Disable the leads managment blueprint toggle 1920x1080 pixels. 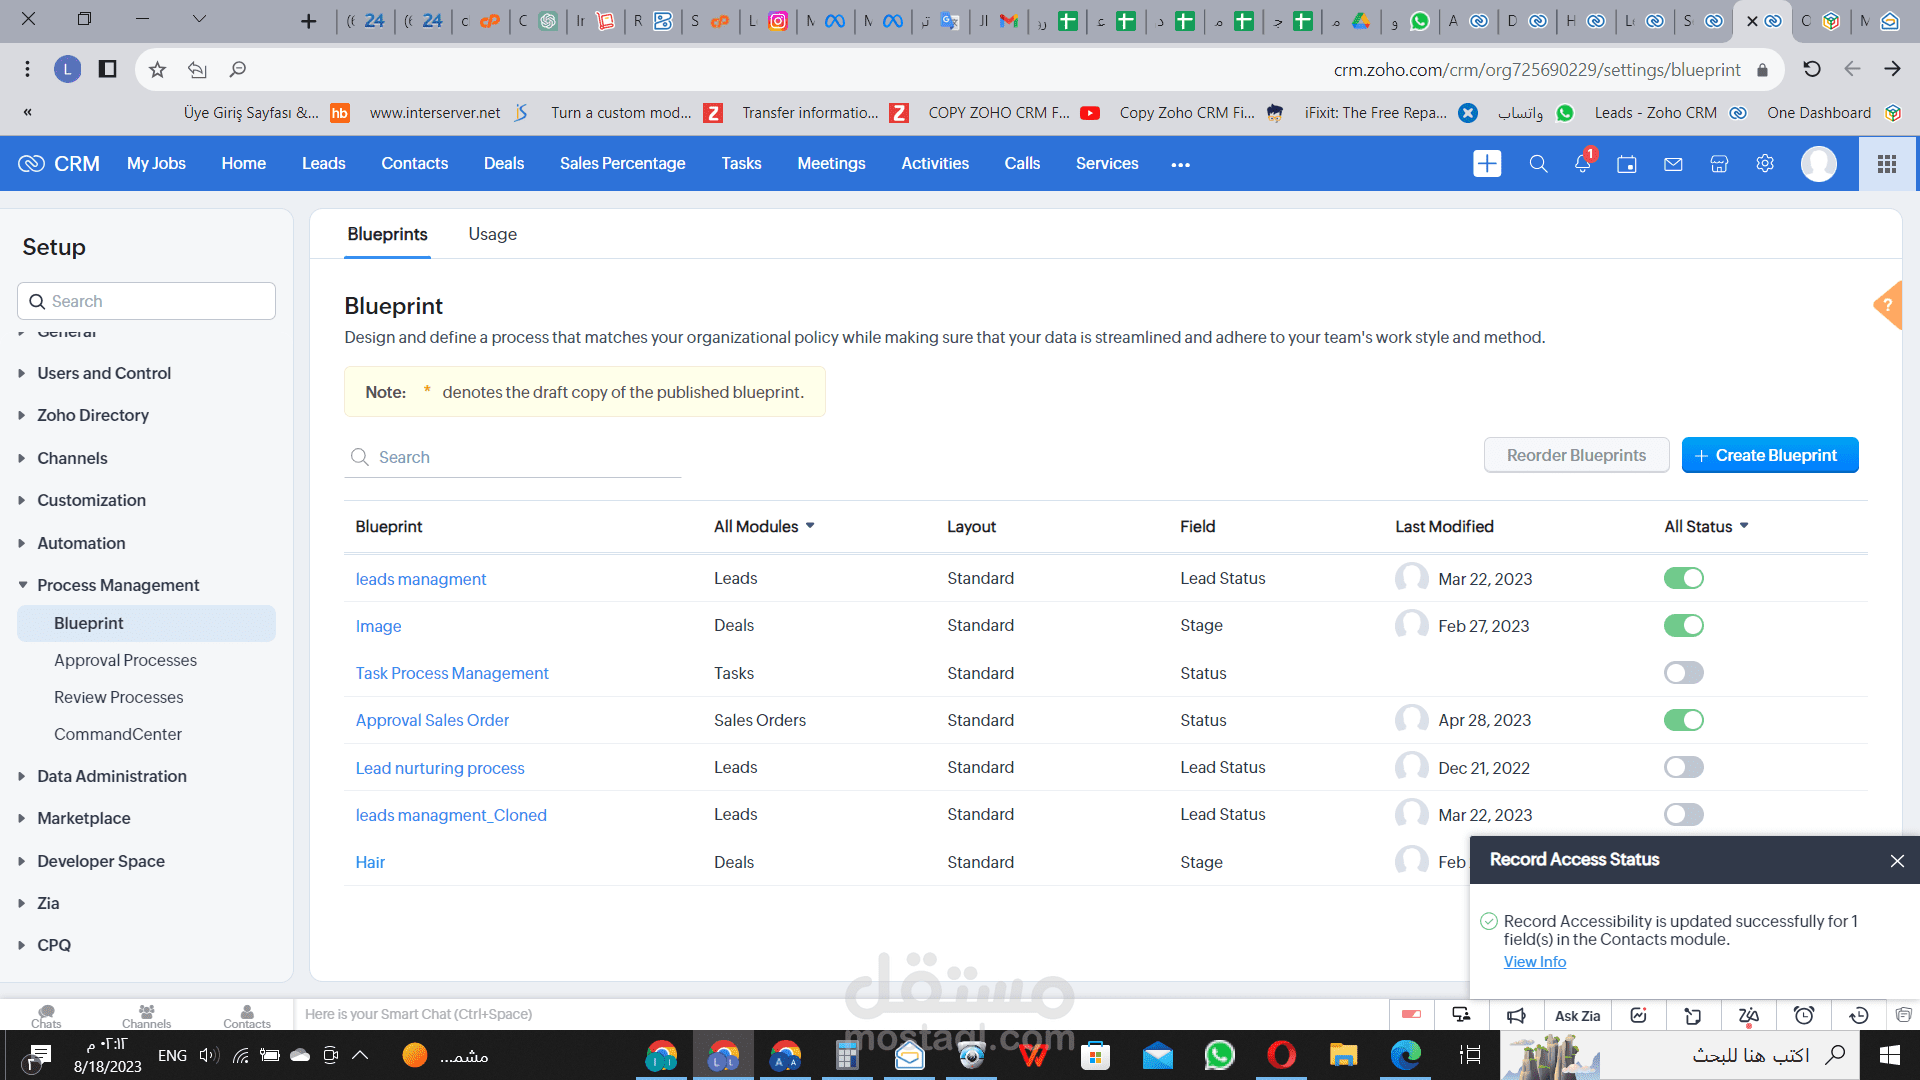[x=1683, y=579]
